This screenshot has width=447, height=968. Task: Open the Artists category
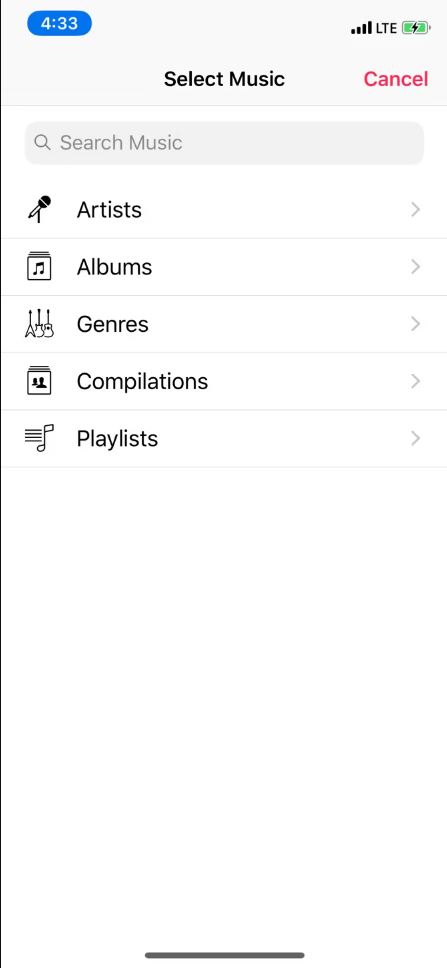click(224, 210)
